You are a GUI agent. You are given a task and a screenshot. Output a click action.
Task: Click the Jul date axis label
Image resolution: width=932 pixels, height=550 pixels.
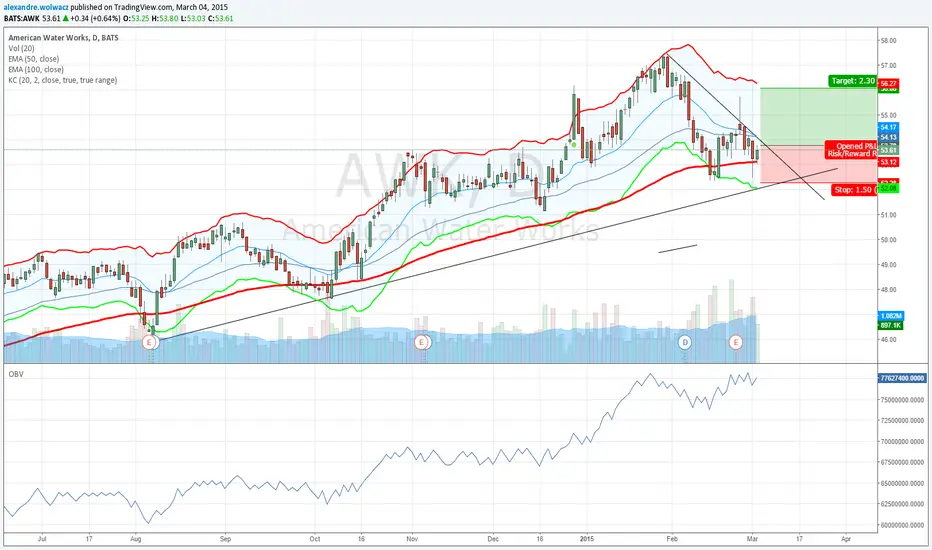coord(42,539)
